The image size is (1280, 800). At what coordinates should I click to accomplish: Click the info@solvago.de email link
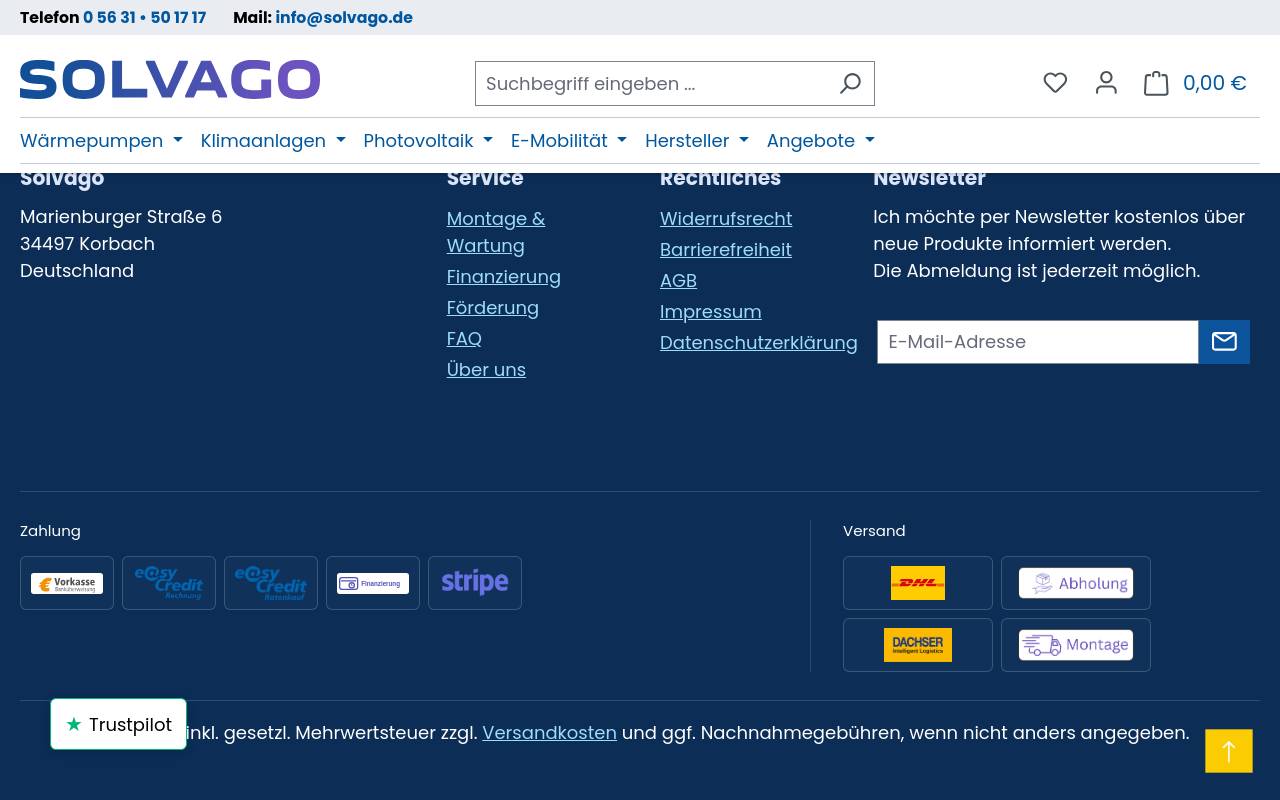click(344, 18)
